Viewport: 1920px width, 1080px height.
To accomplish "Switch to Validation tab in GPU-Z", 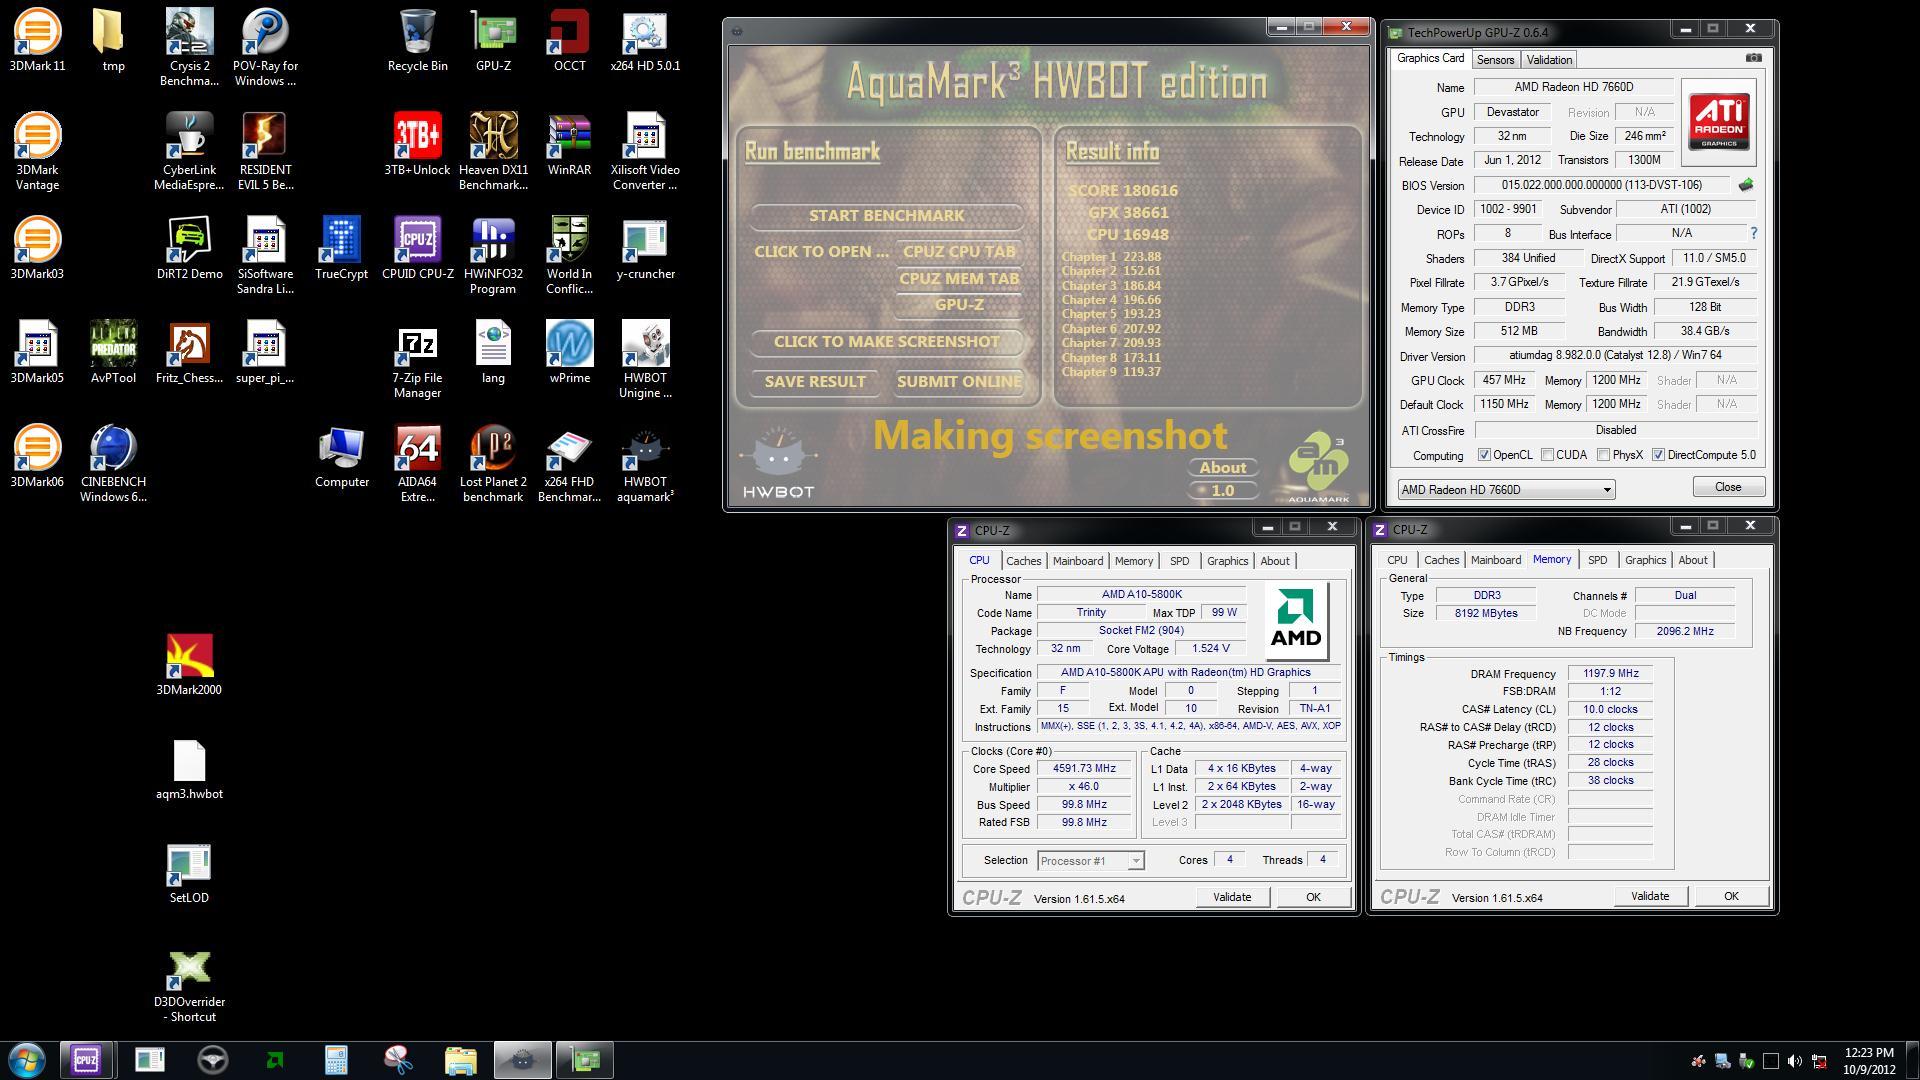I will click(x=1549, y=60).
